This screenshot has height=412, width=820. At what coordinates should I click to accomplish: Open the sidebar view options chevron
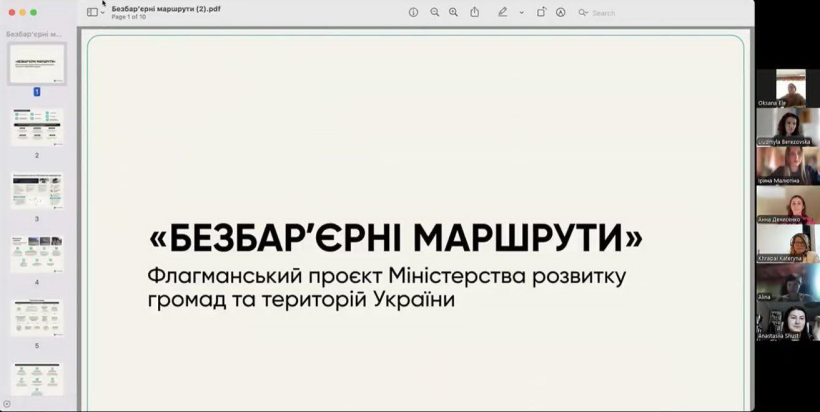[x=102, y=13]
